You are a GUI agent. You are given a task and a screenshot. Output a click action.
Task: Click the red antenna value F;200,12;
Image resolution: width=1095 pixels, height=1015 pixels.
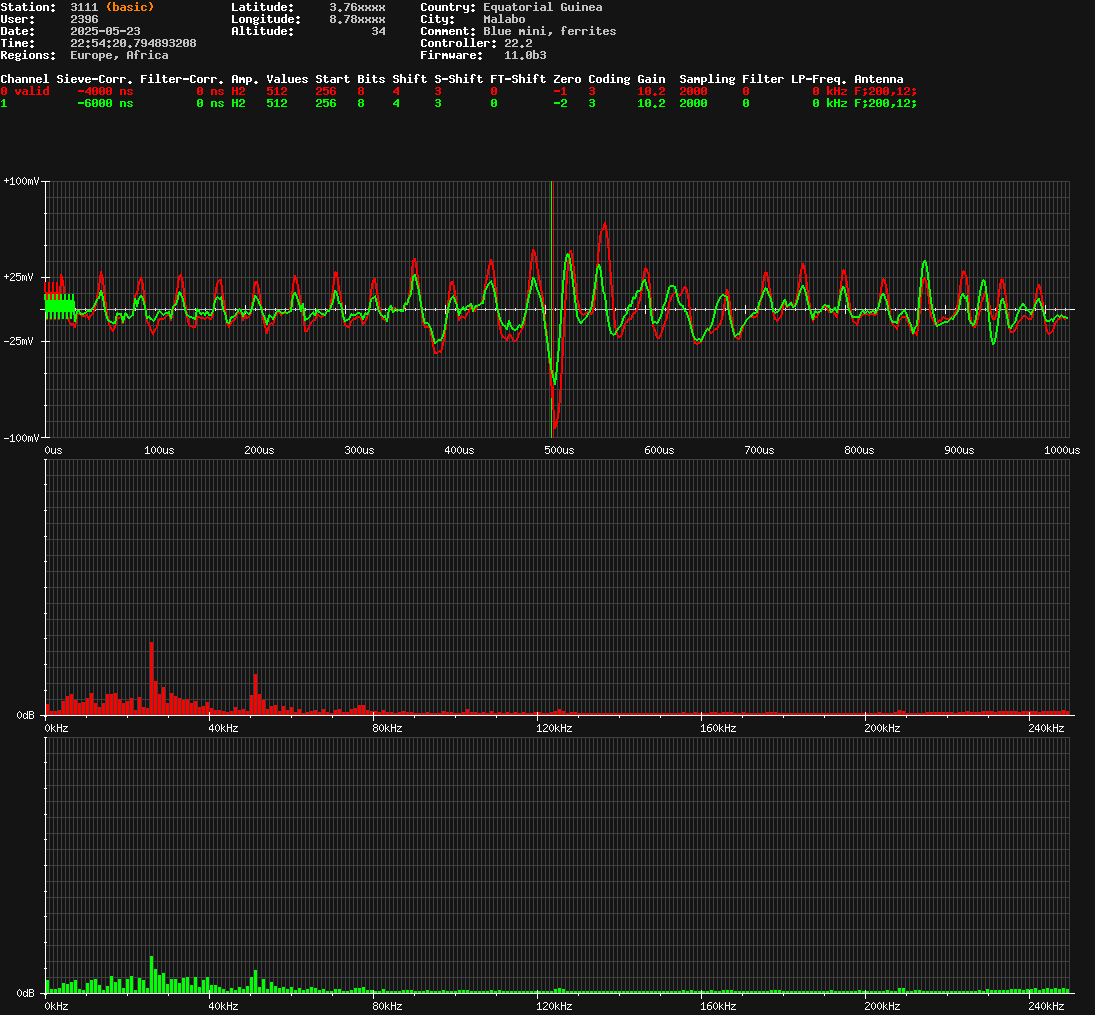coord(885,91)
